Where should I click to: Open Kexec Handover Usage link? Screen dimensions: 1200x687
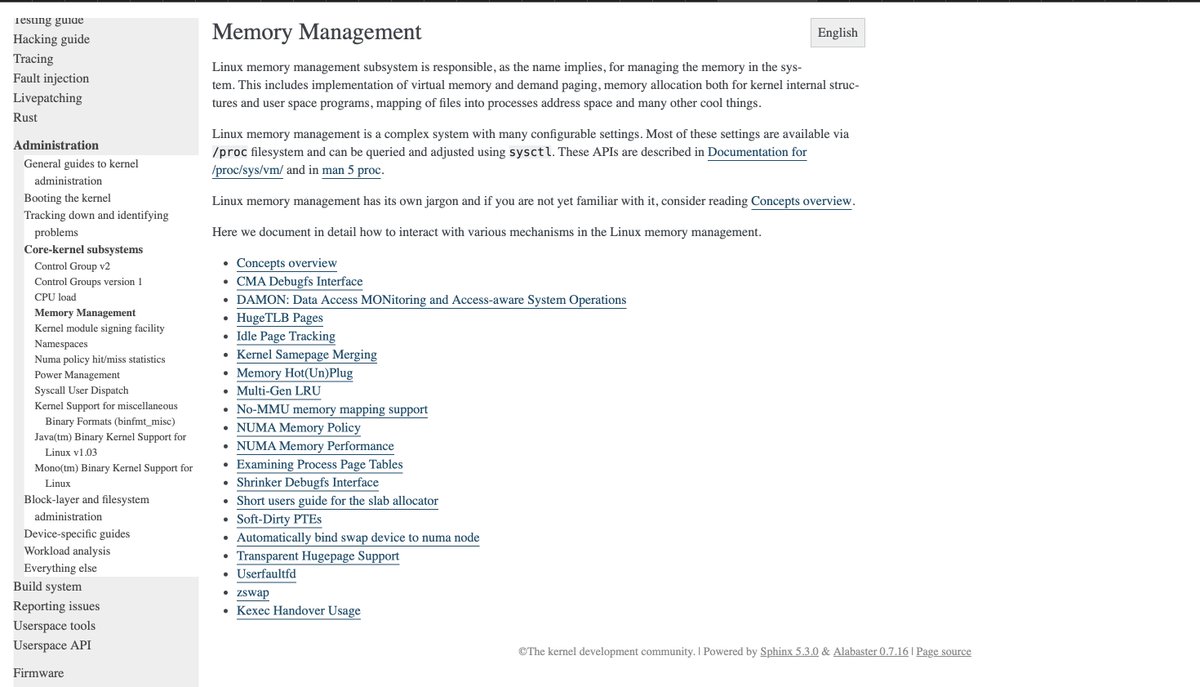pos(298,611)
